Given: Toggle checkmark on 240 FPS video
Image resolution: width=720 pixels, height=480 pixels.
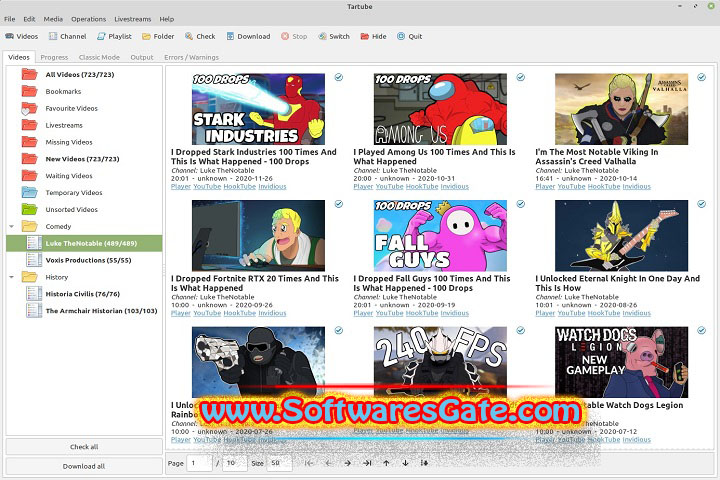Looking at the screenshot, I should [521, 330].
